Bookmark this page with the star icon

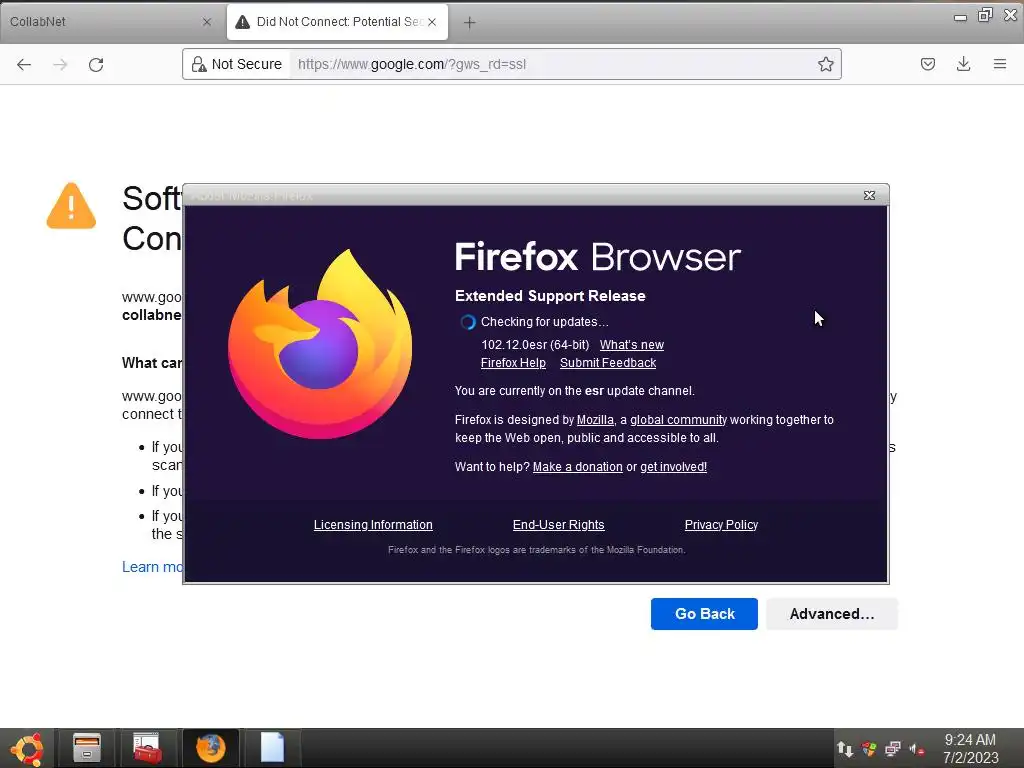click(x=825, y=64)
